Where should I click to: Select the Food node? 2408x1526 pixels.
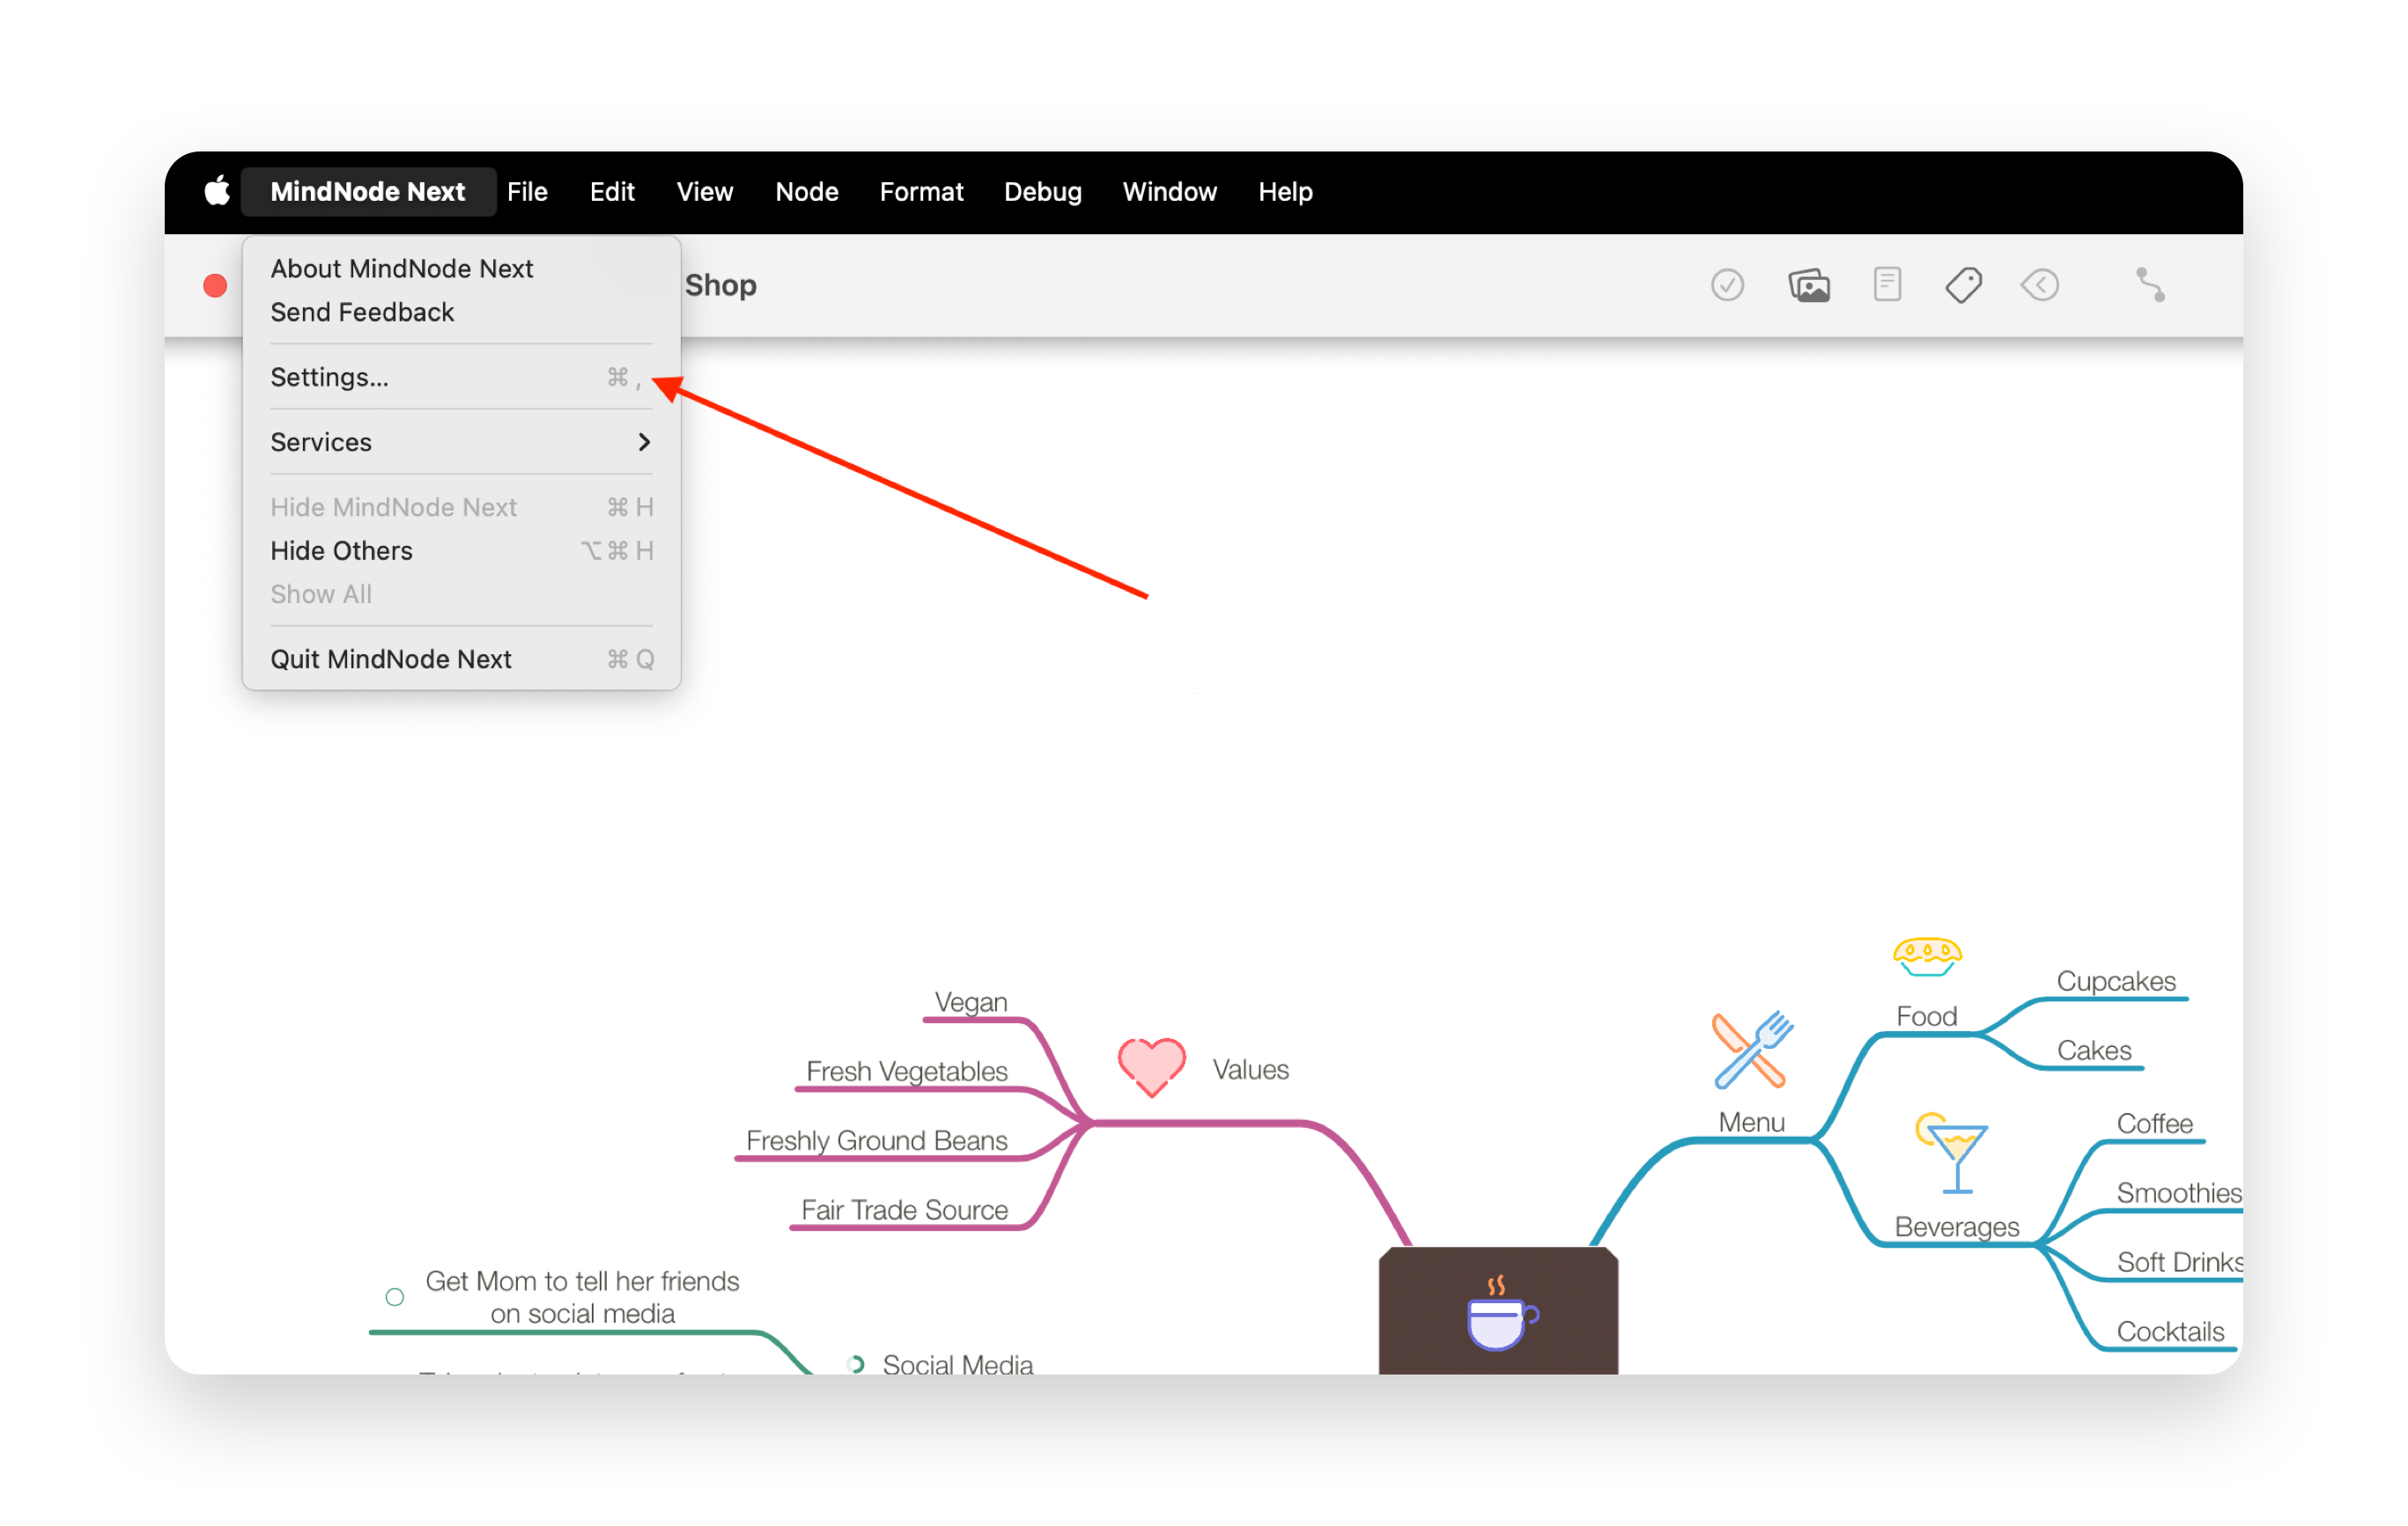(x=1927, y=1016)
